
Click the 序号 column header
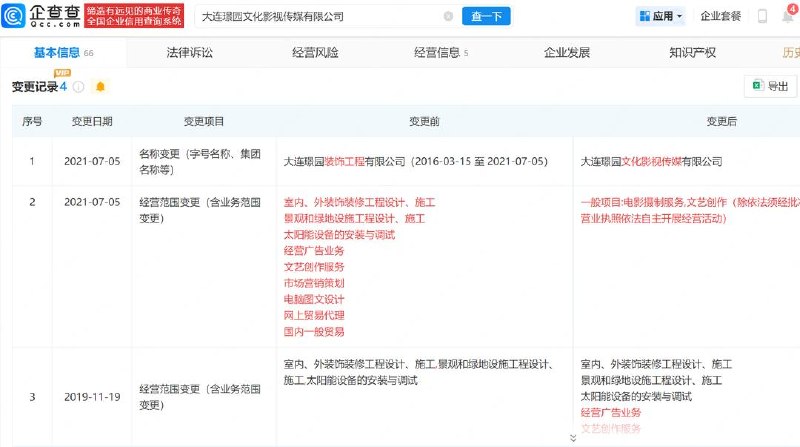(x=32, y=121)
